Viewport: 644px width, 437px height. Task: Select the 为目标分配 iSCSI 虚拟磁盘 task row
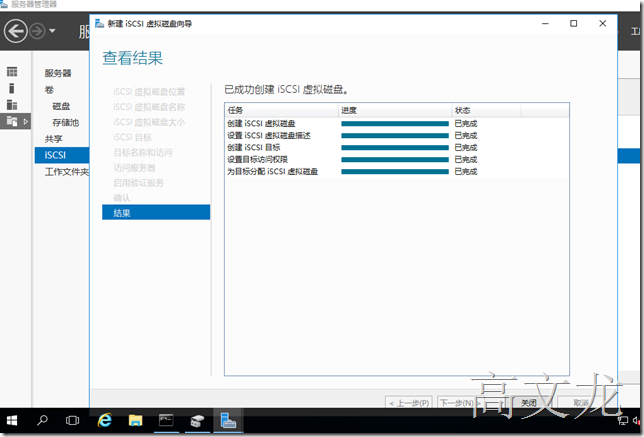click(397, 171)
